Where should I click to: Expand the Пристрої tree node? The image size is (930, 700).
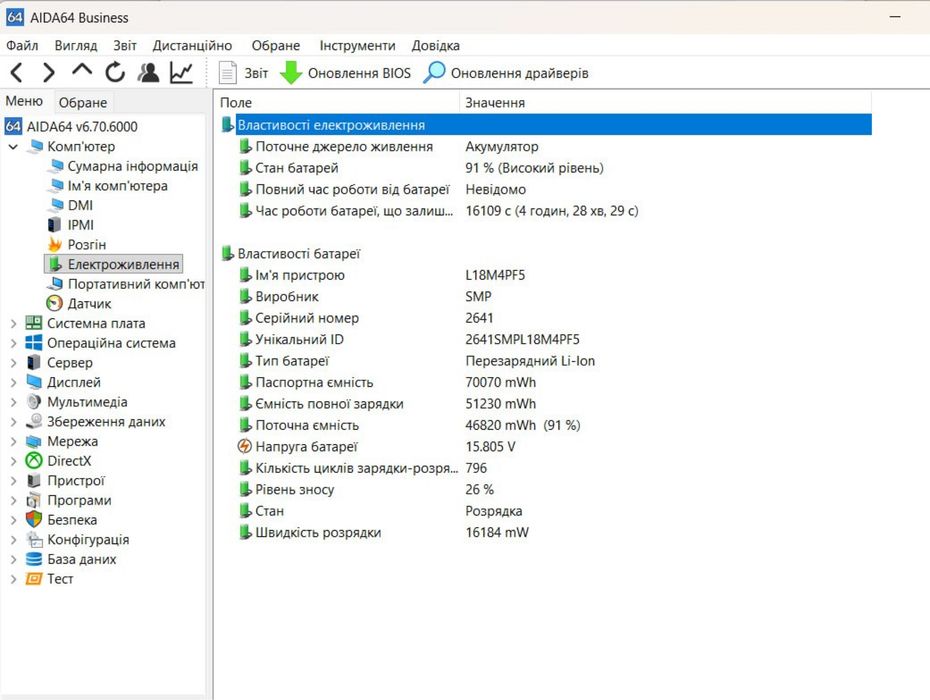tap(13, 481)
